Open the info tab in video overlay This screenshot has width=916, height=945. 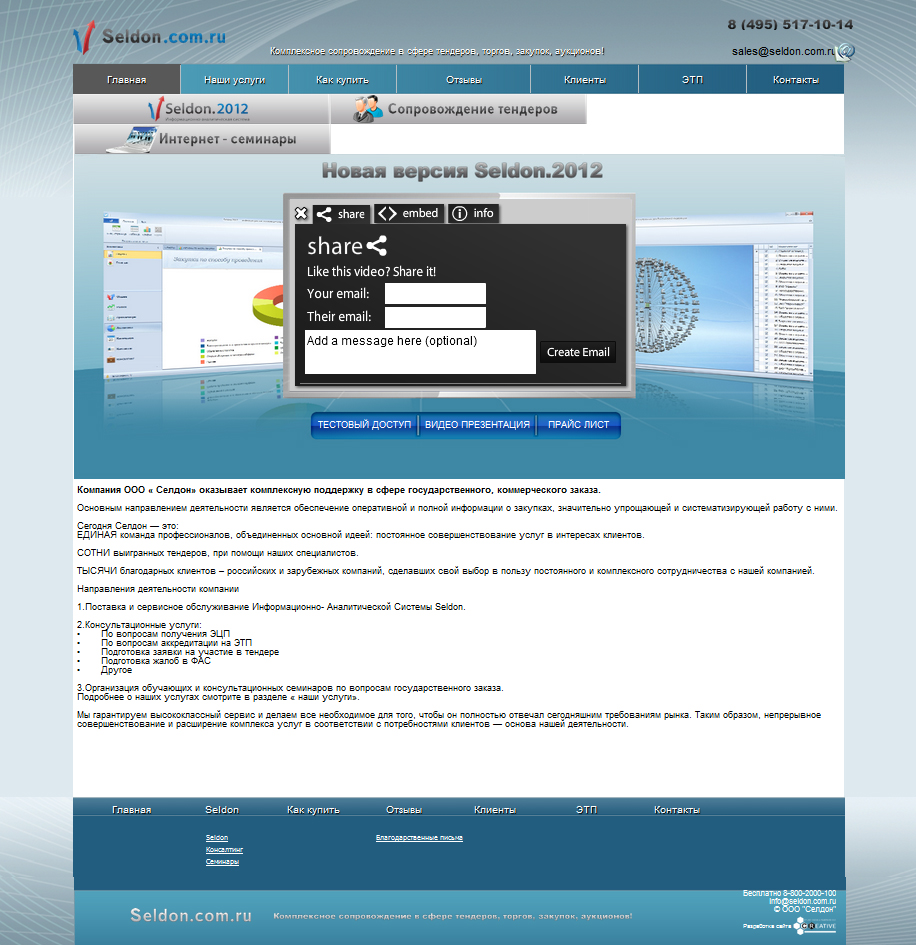(473, 213)
